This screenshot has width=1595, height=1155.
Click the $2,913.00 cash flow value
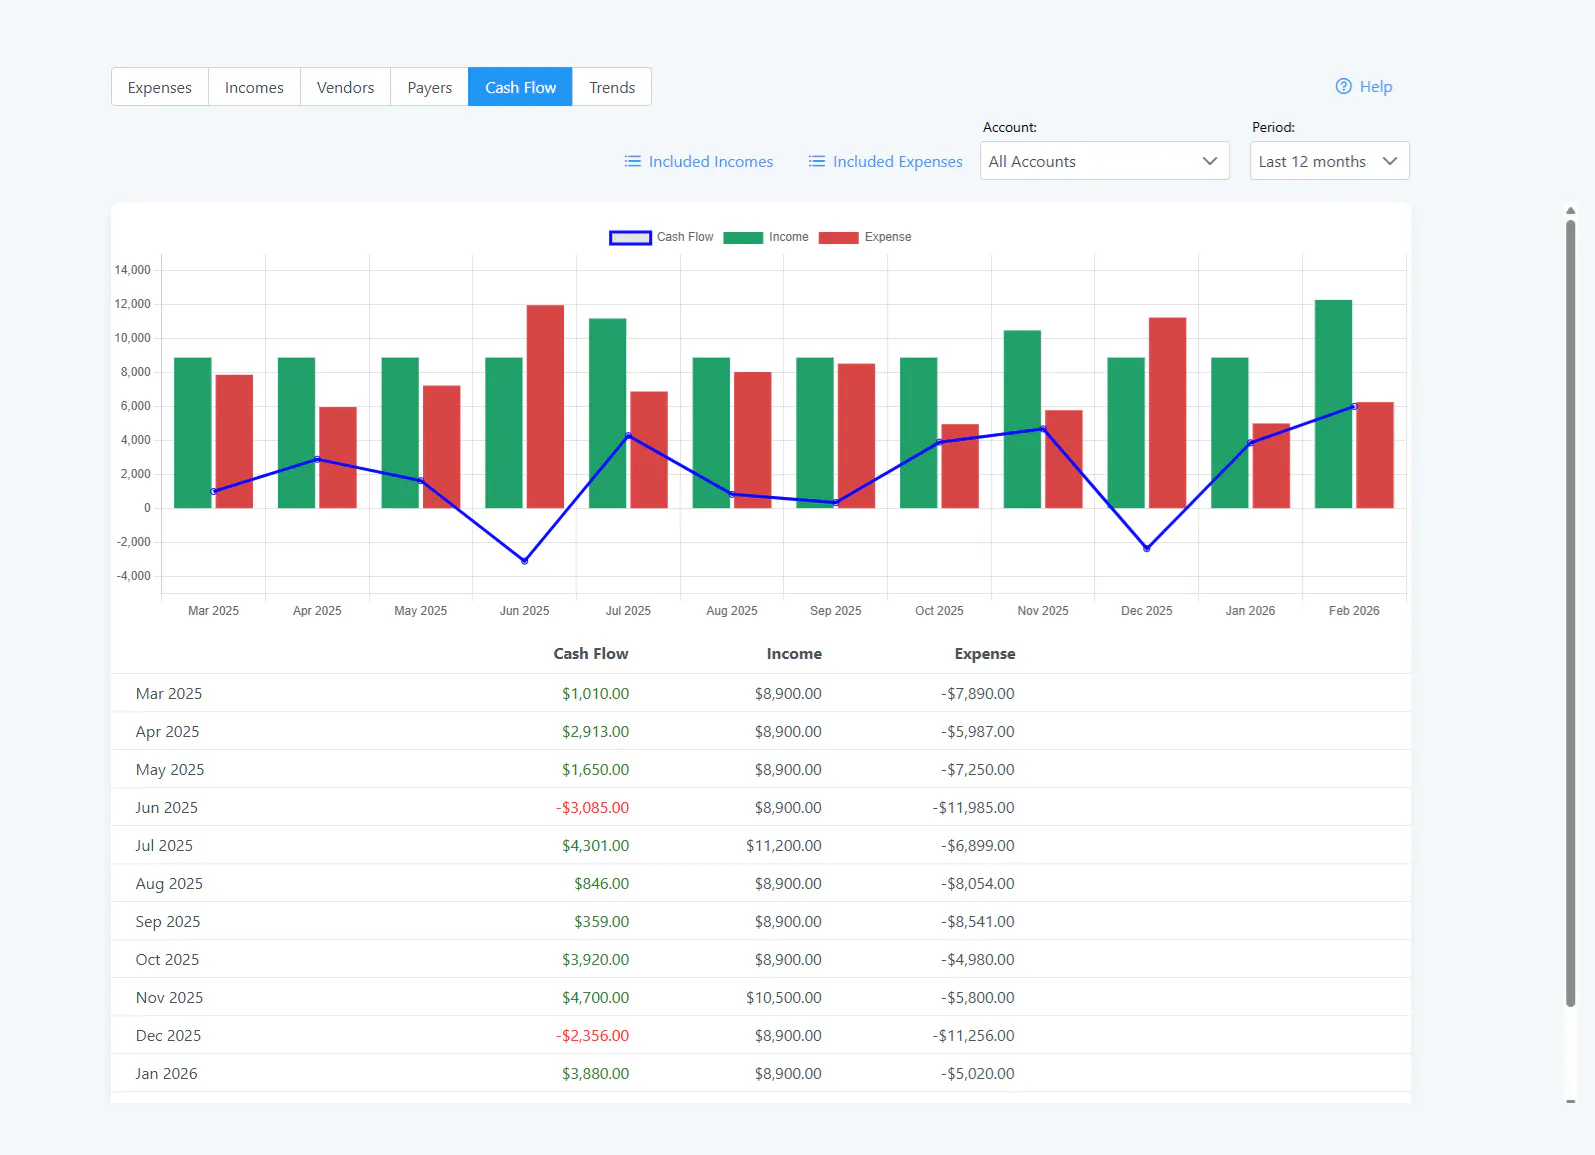[x=595, y=731]
